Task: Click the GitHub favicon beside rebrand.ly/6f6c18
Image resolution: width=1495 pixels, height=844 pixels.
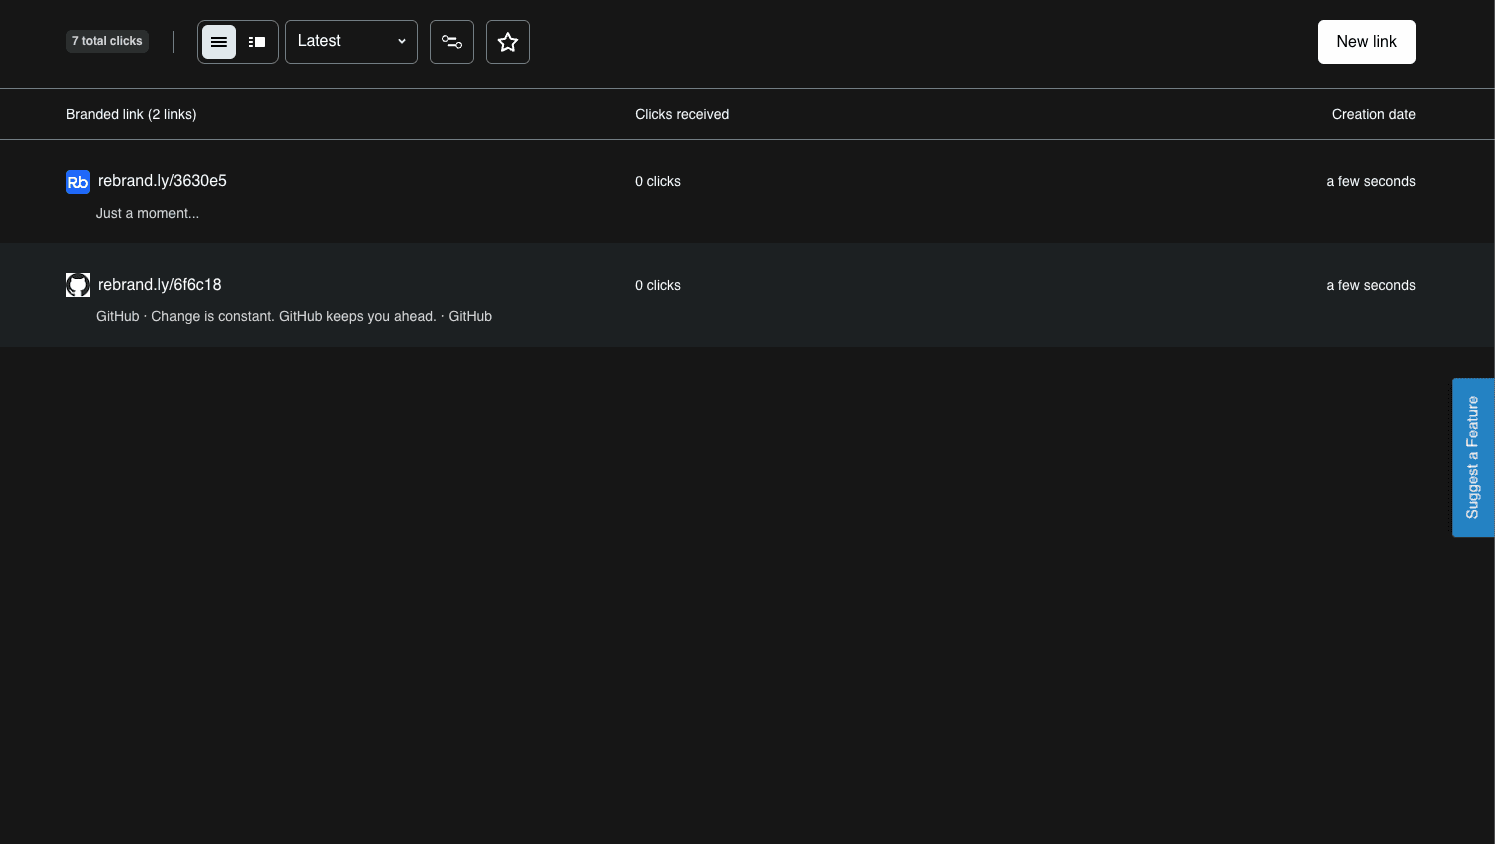Action: [77, 285]
